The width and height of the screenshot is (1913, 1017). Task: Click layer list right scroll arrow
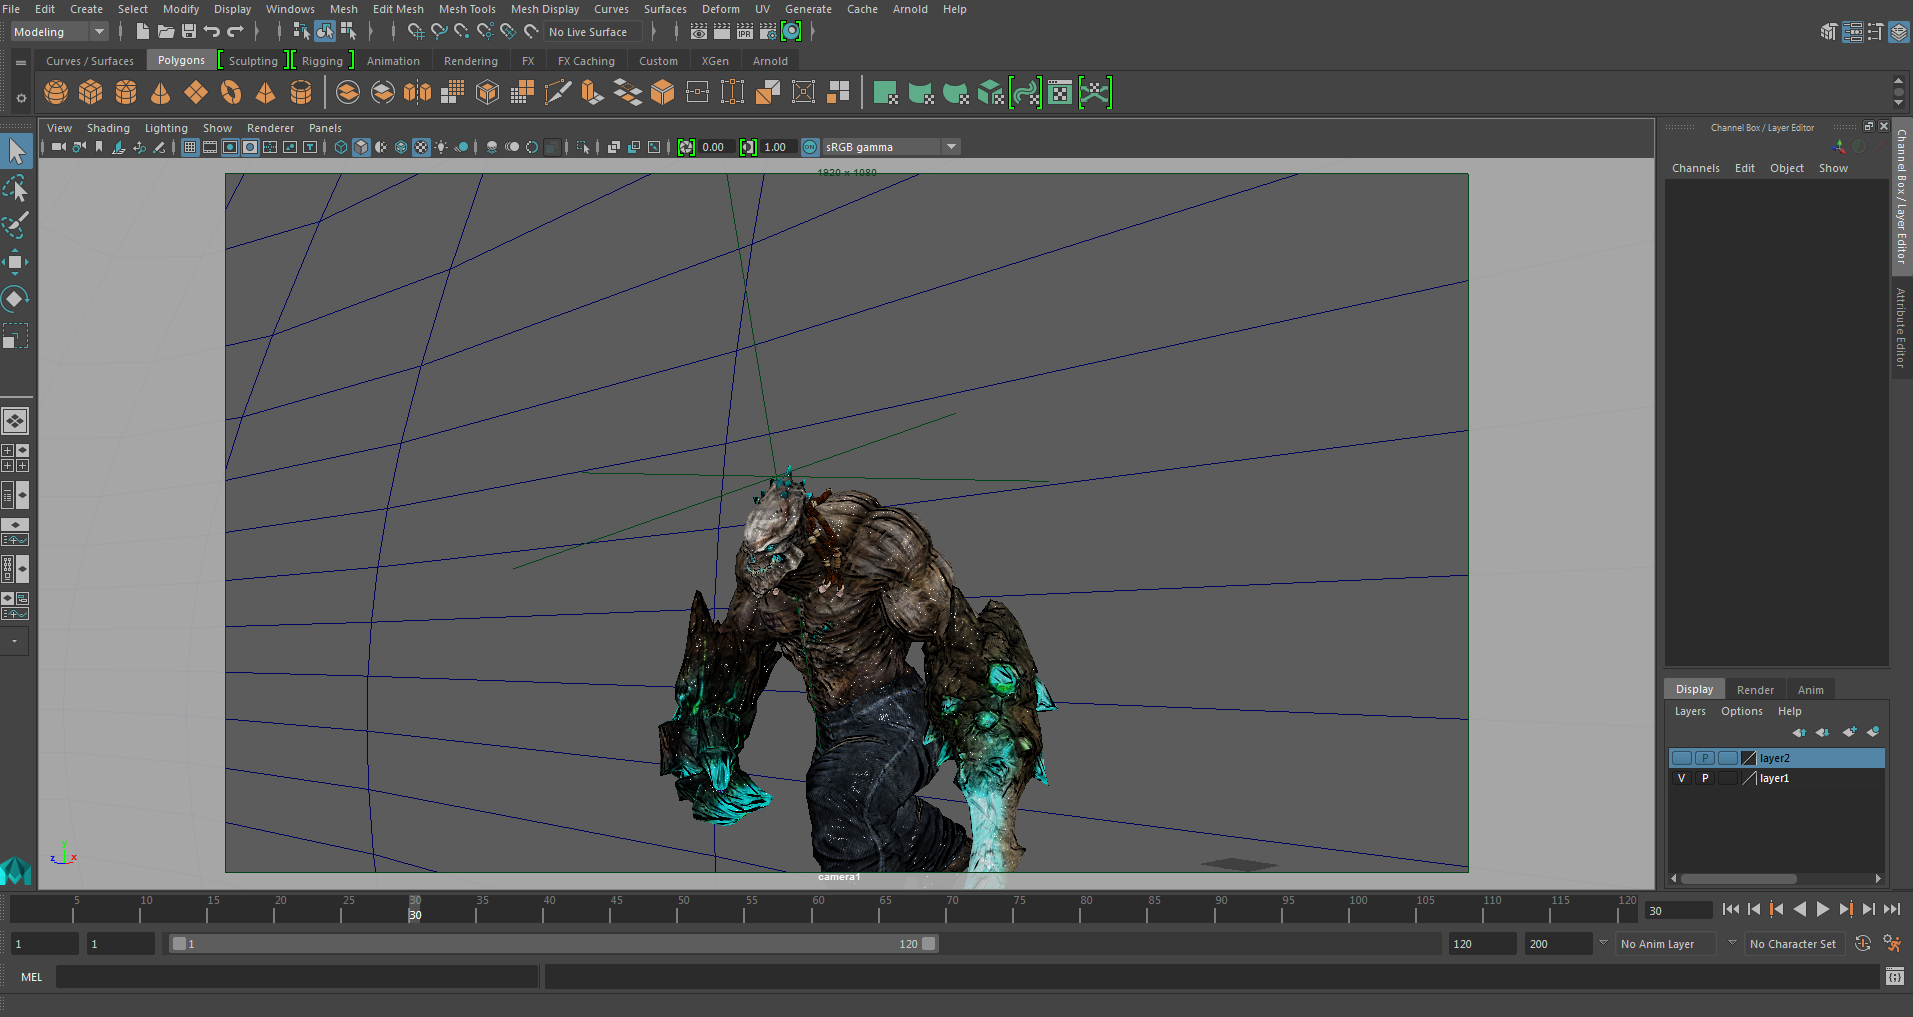1878,879
